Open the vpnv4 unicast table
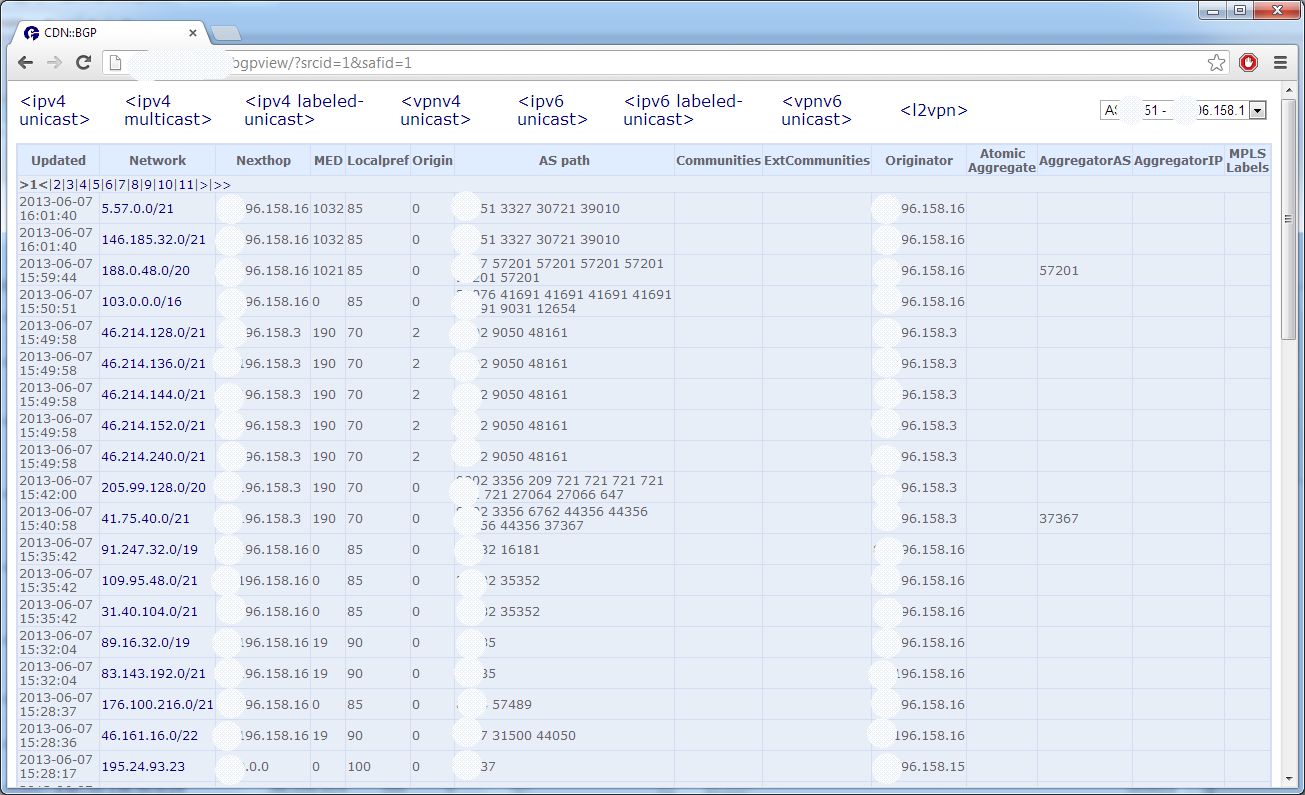Image resolution: width=1305 pixels, height=795 pixels. click(434, 110)
